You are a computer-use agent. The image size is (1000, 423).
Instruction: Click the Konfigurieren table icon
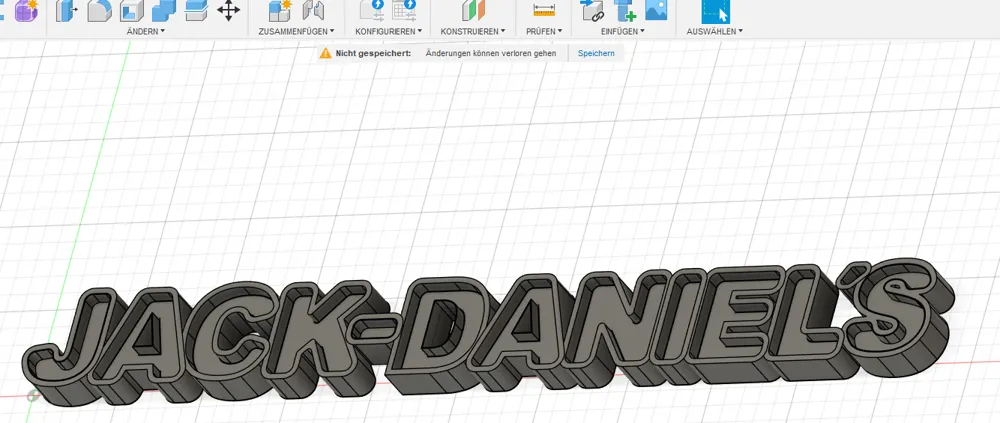click(404, 10)
